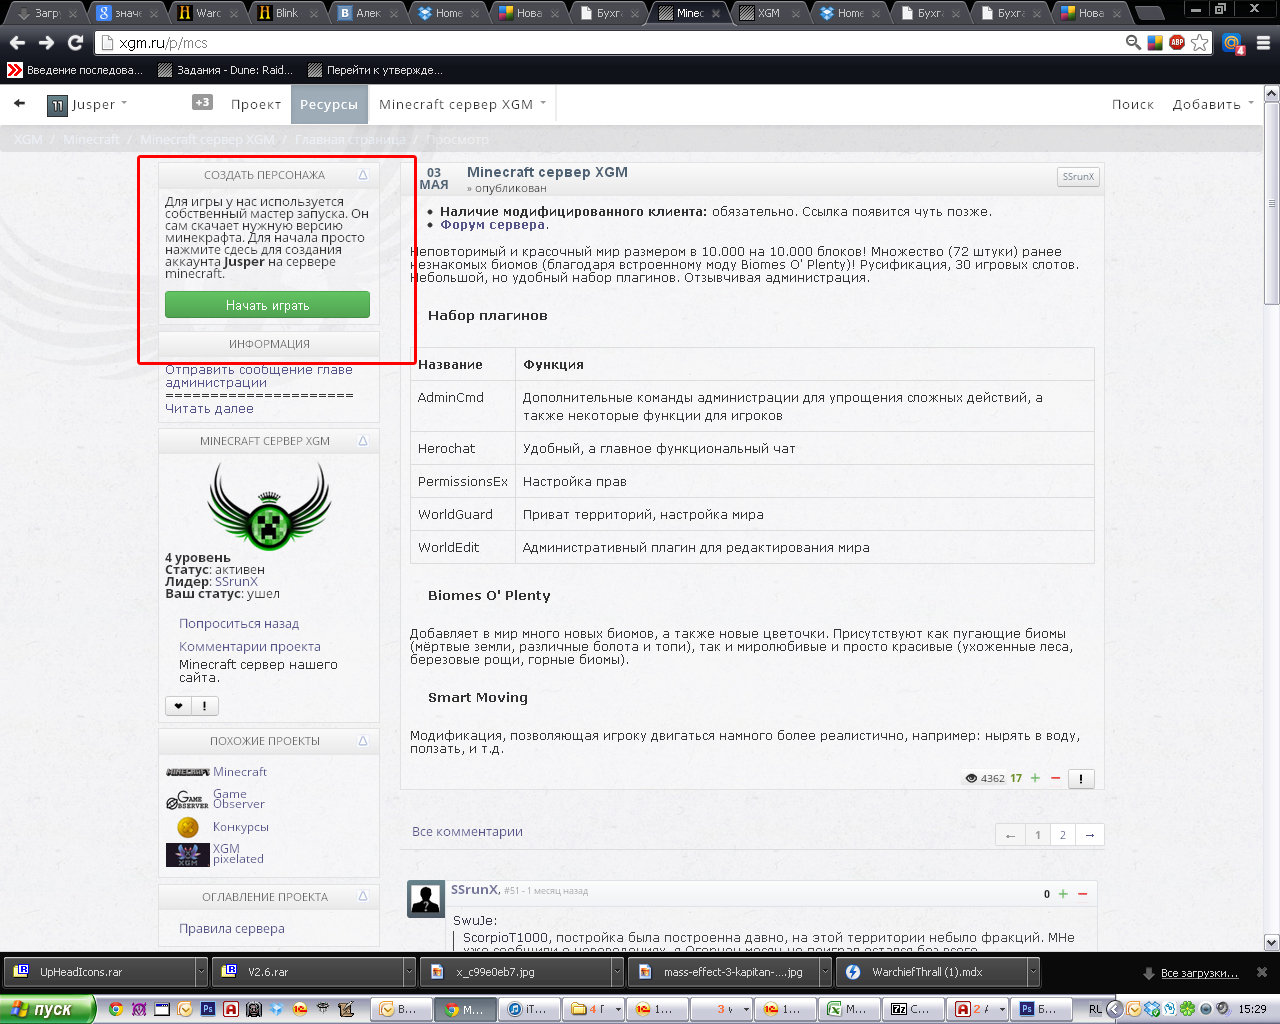Screen dimensions: 1280x1024
Task: Open dropdown arrow for x_c99e0eb7.jpg download
Action: click(617, 972)
